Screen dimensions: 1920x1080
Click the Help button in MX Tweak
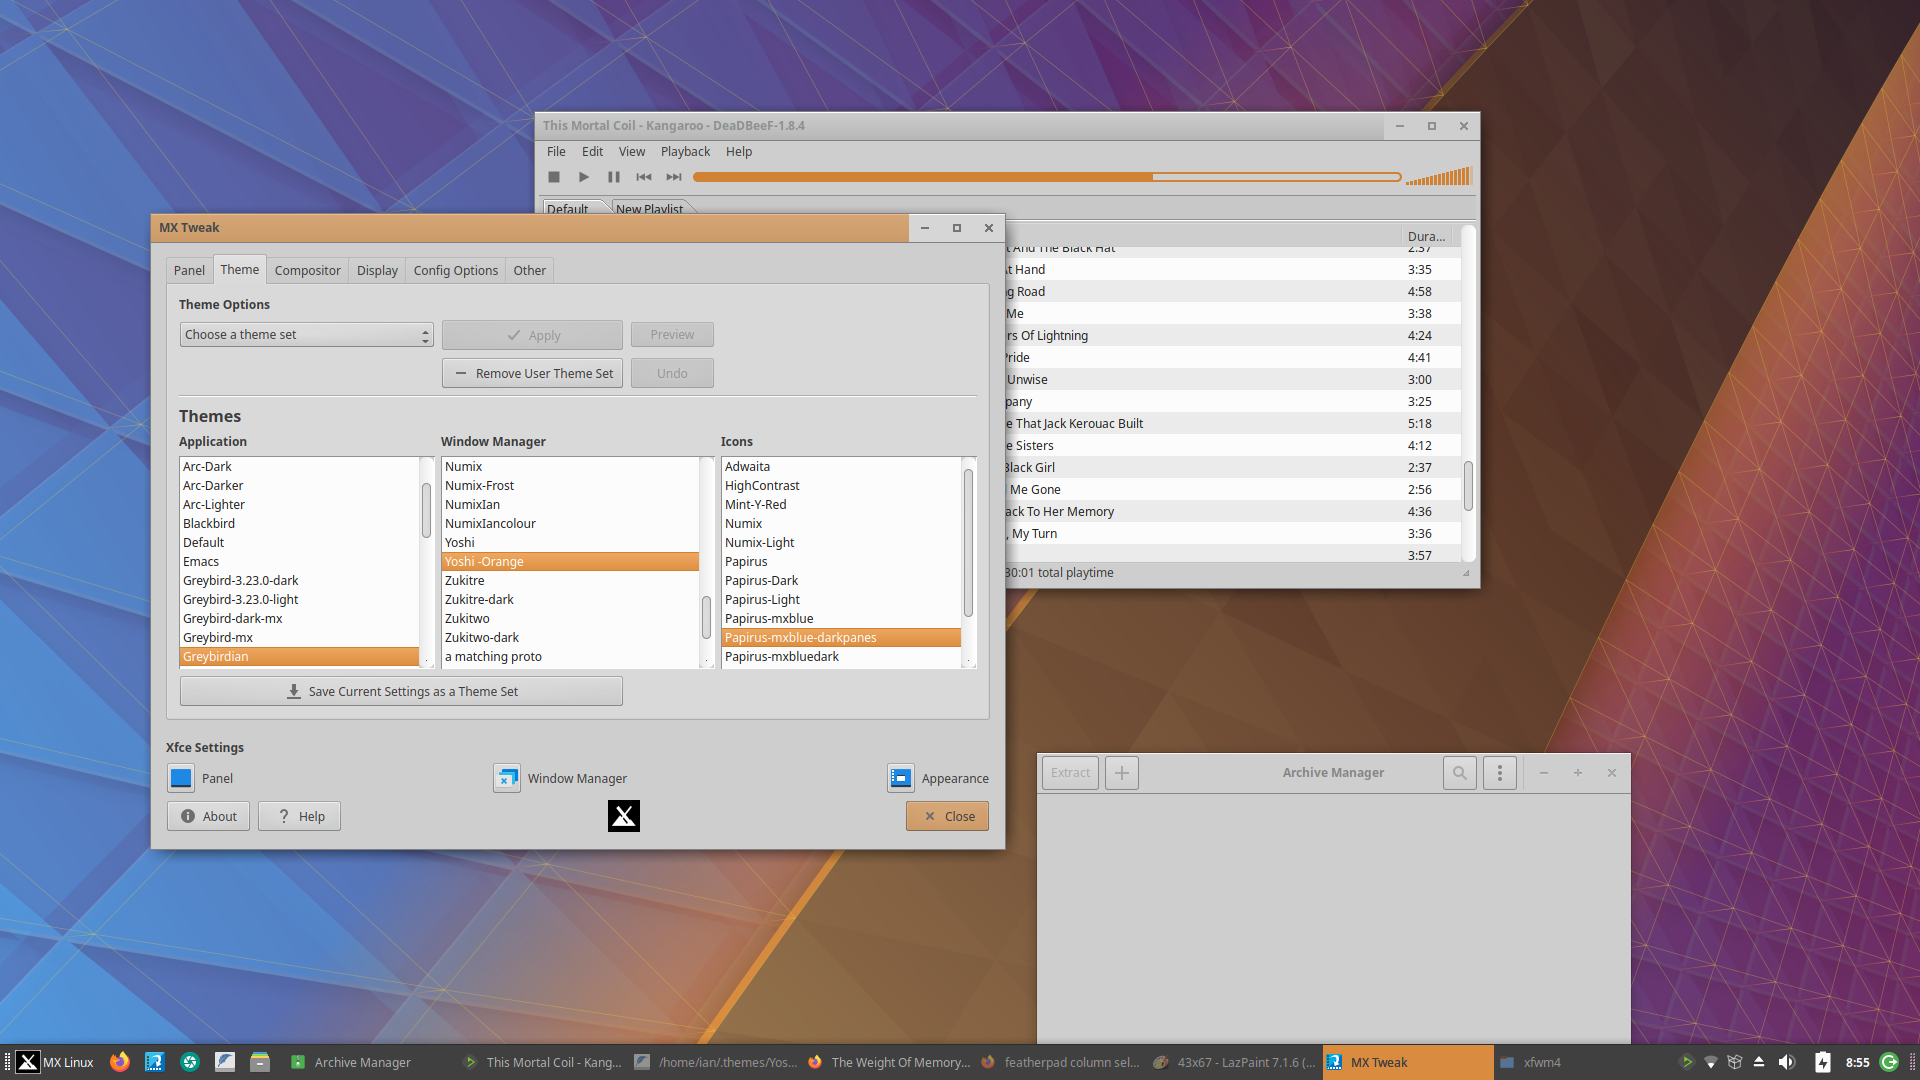coord(299,817)
